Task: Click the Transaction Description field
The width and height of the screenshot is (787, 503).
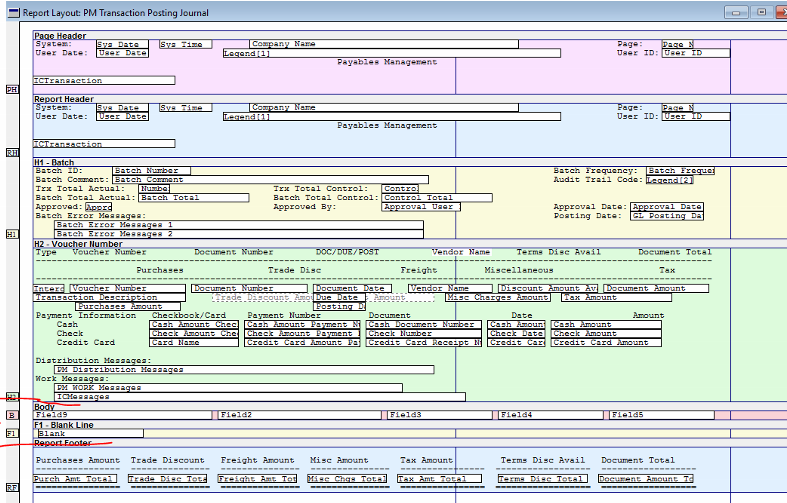Action: coord(109,297)
